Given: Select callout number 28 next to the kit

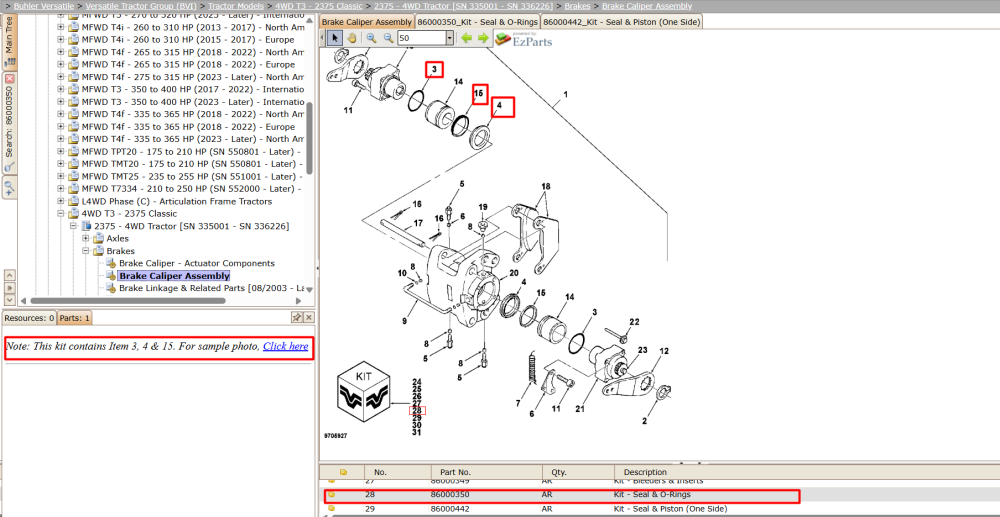Looking at the screenshot, I should point(417,411).
